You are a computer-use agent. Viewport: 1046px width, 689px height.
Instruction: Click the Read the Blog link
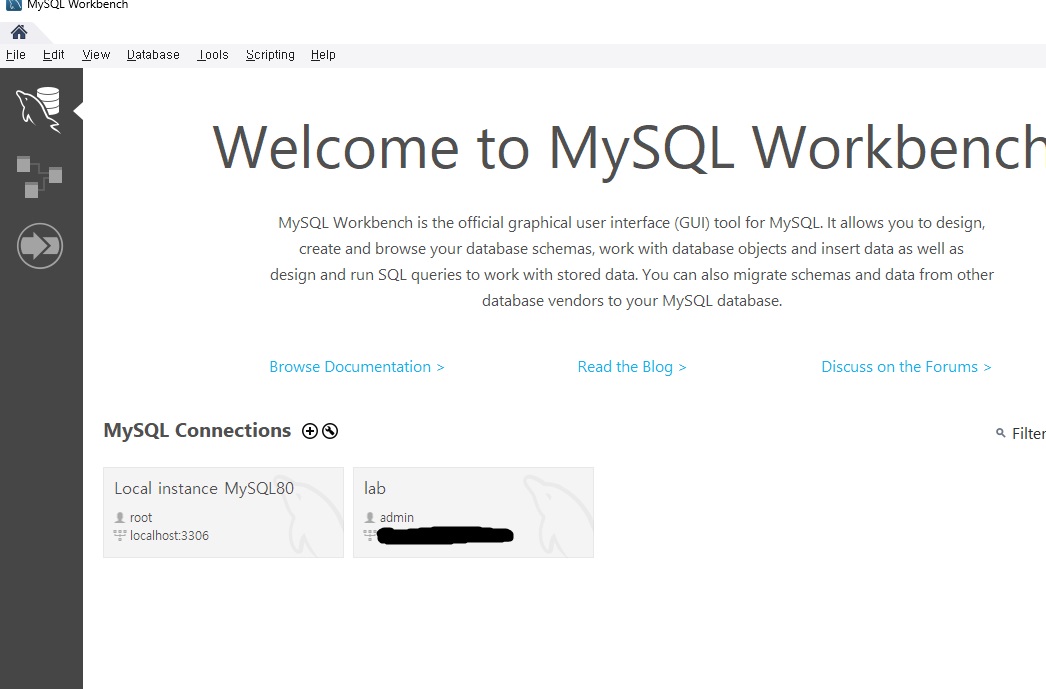point(631,367)
